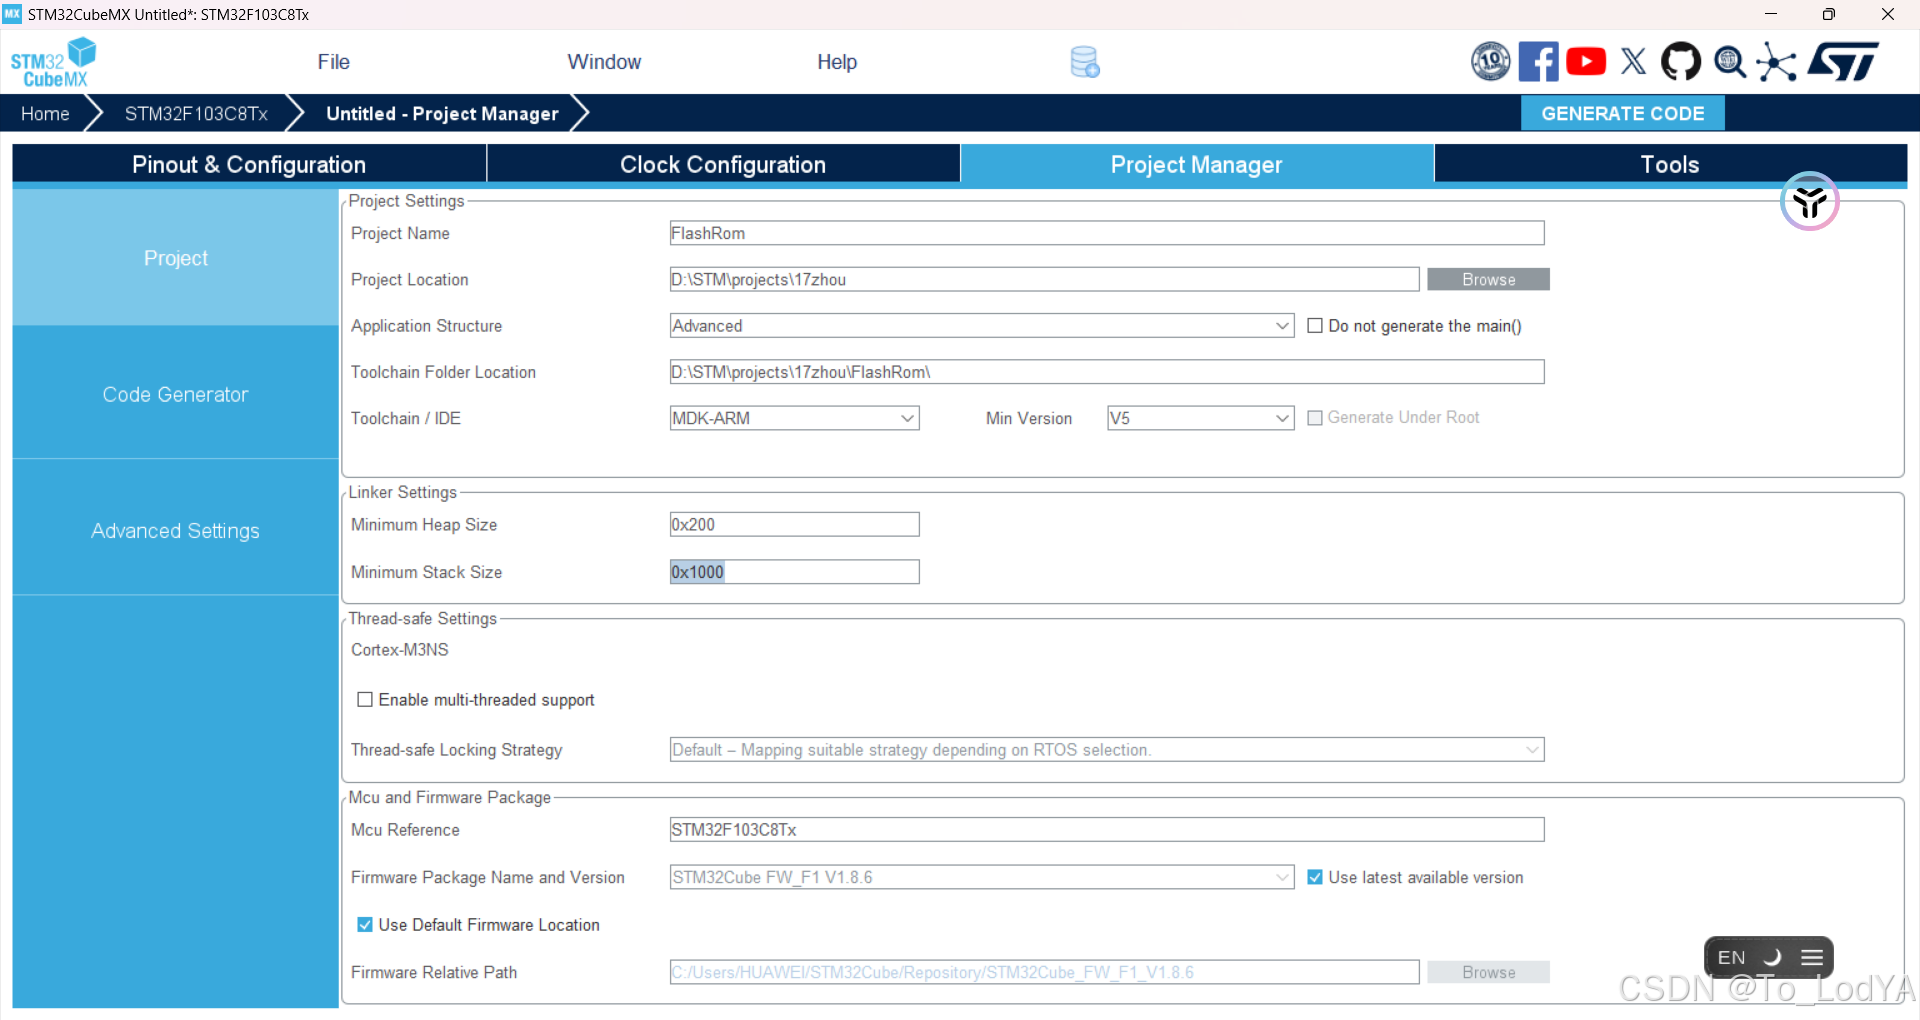The height and width of the screenshot is (1020, 1920).
Task: Click the STM32CubeMX logo icon
Action: point(53,62)
